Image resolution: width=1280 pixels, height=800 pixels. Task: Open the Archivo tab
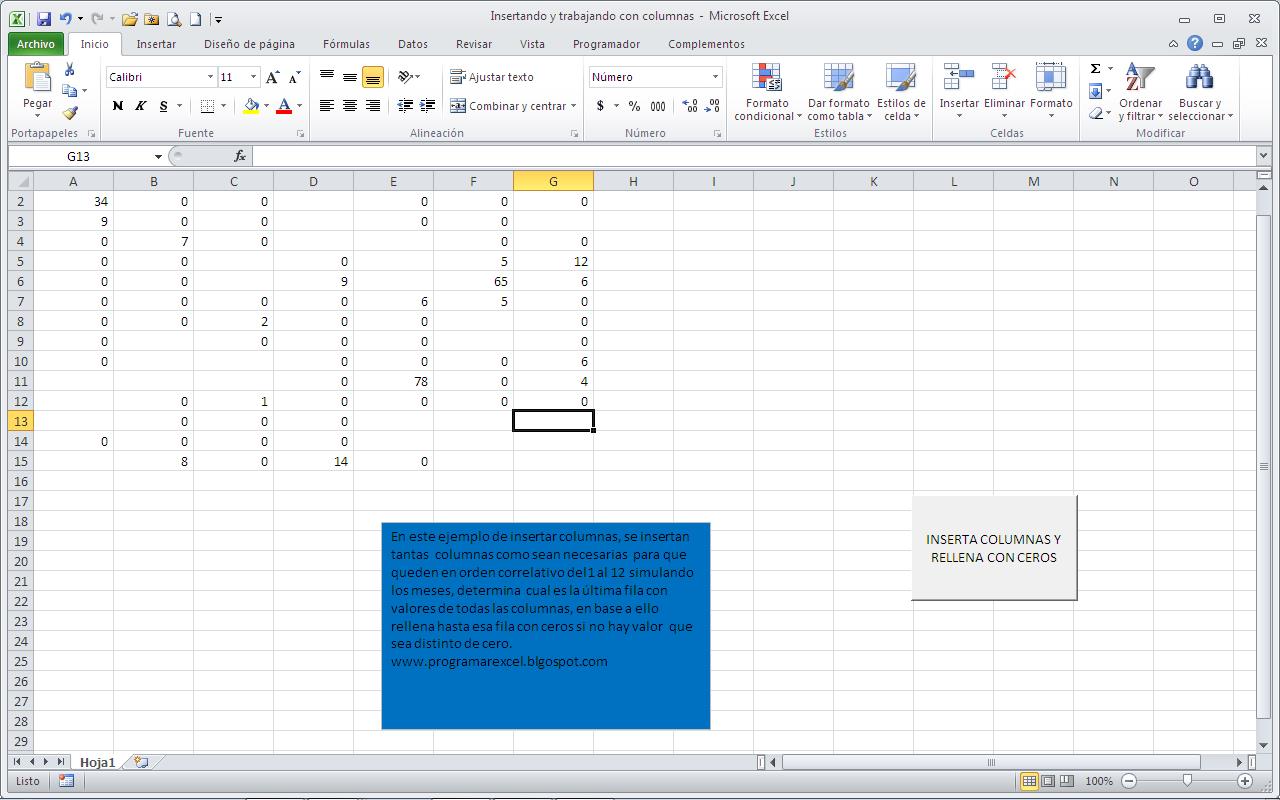coord(36,44)
